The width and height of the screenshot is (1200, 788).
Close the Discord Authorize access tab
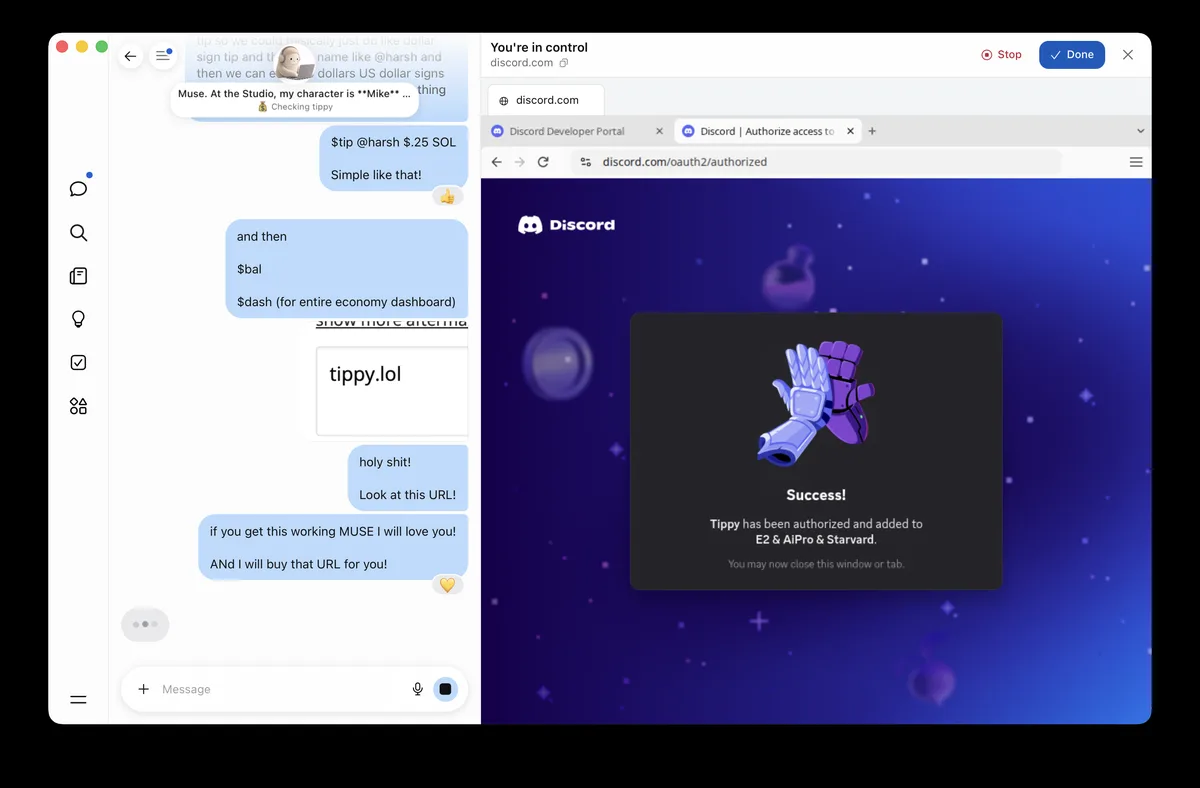[x=851, y=131]
